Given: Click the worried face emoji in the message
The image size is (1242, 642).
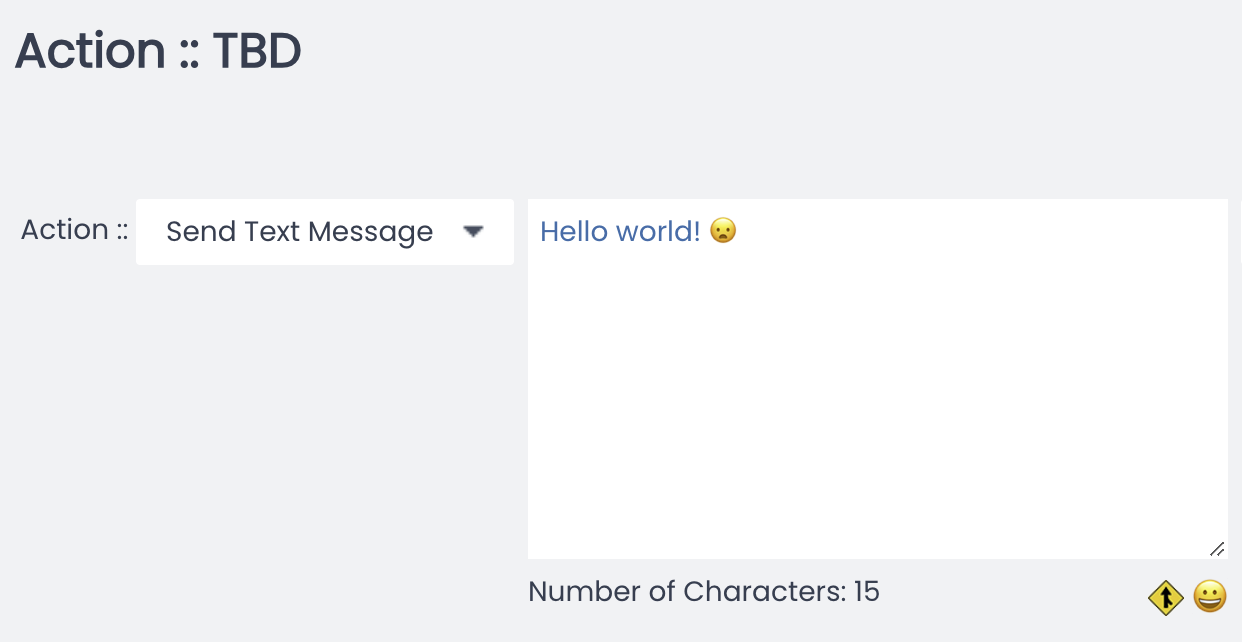Looking at the screenshot, I should pyautogui.click(x=723, y=231).
